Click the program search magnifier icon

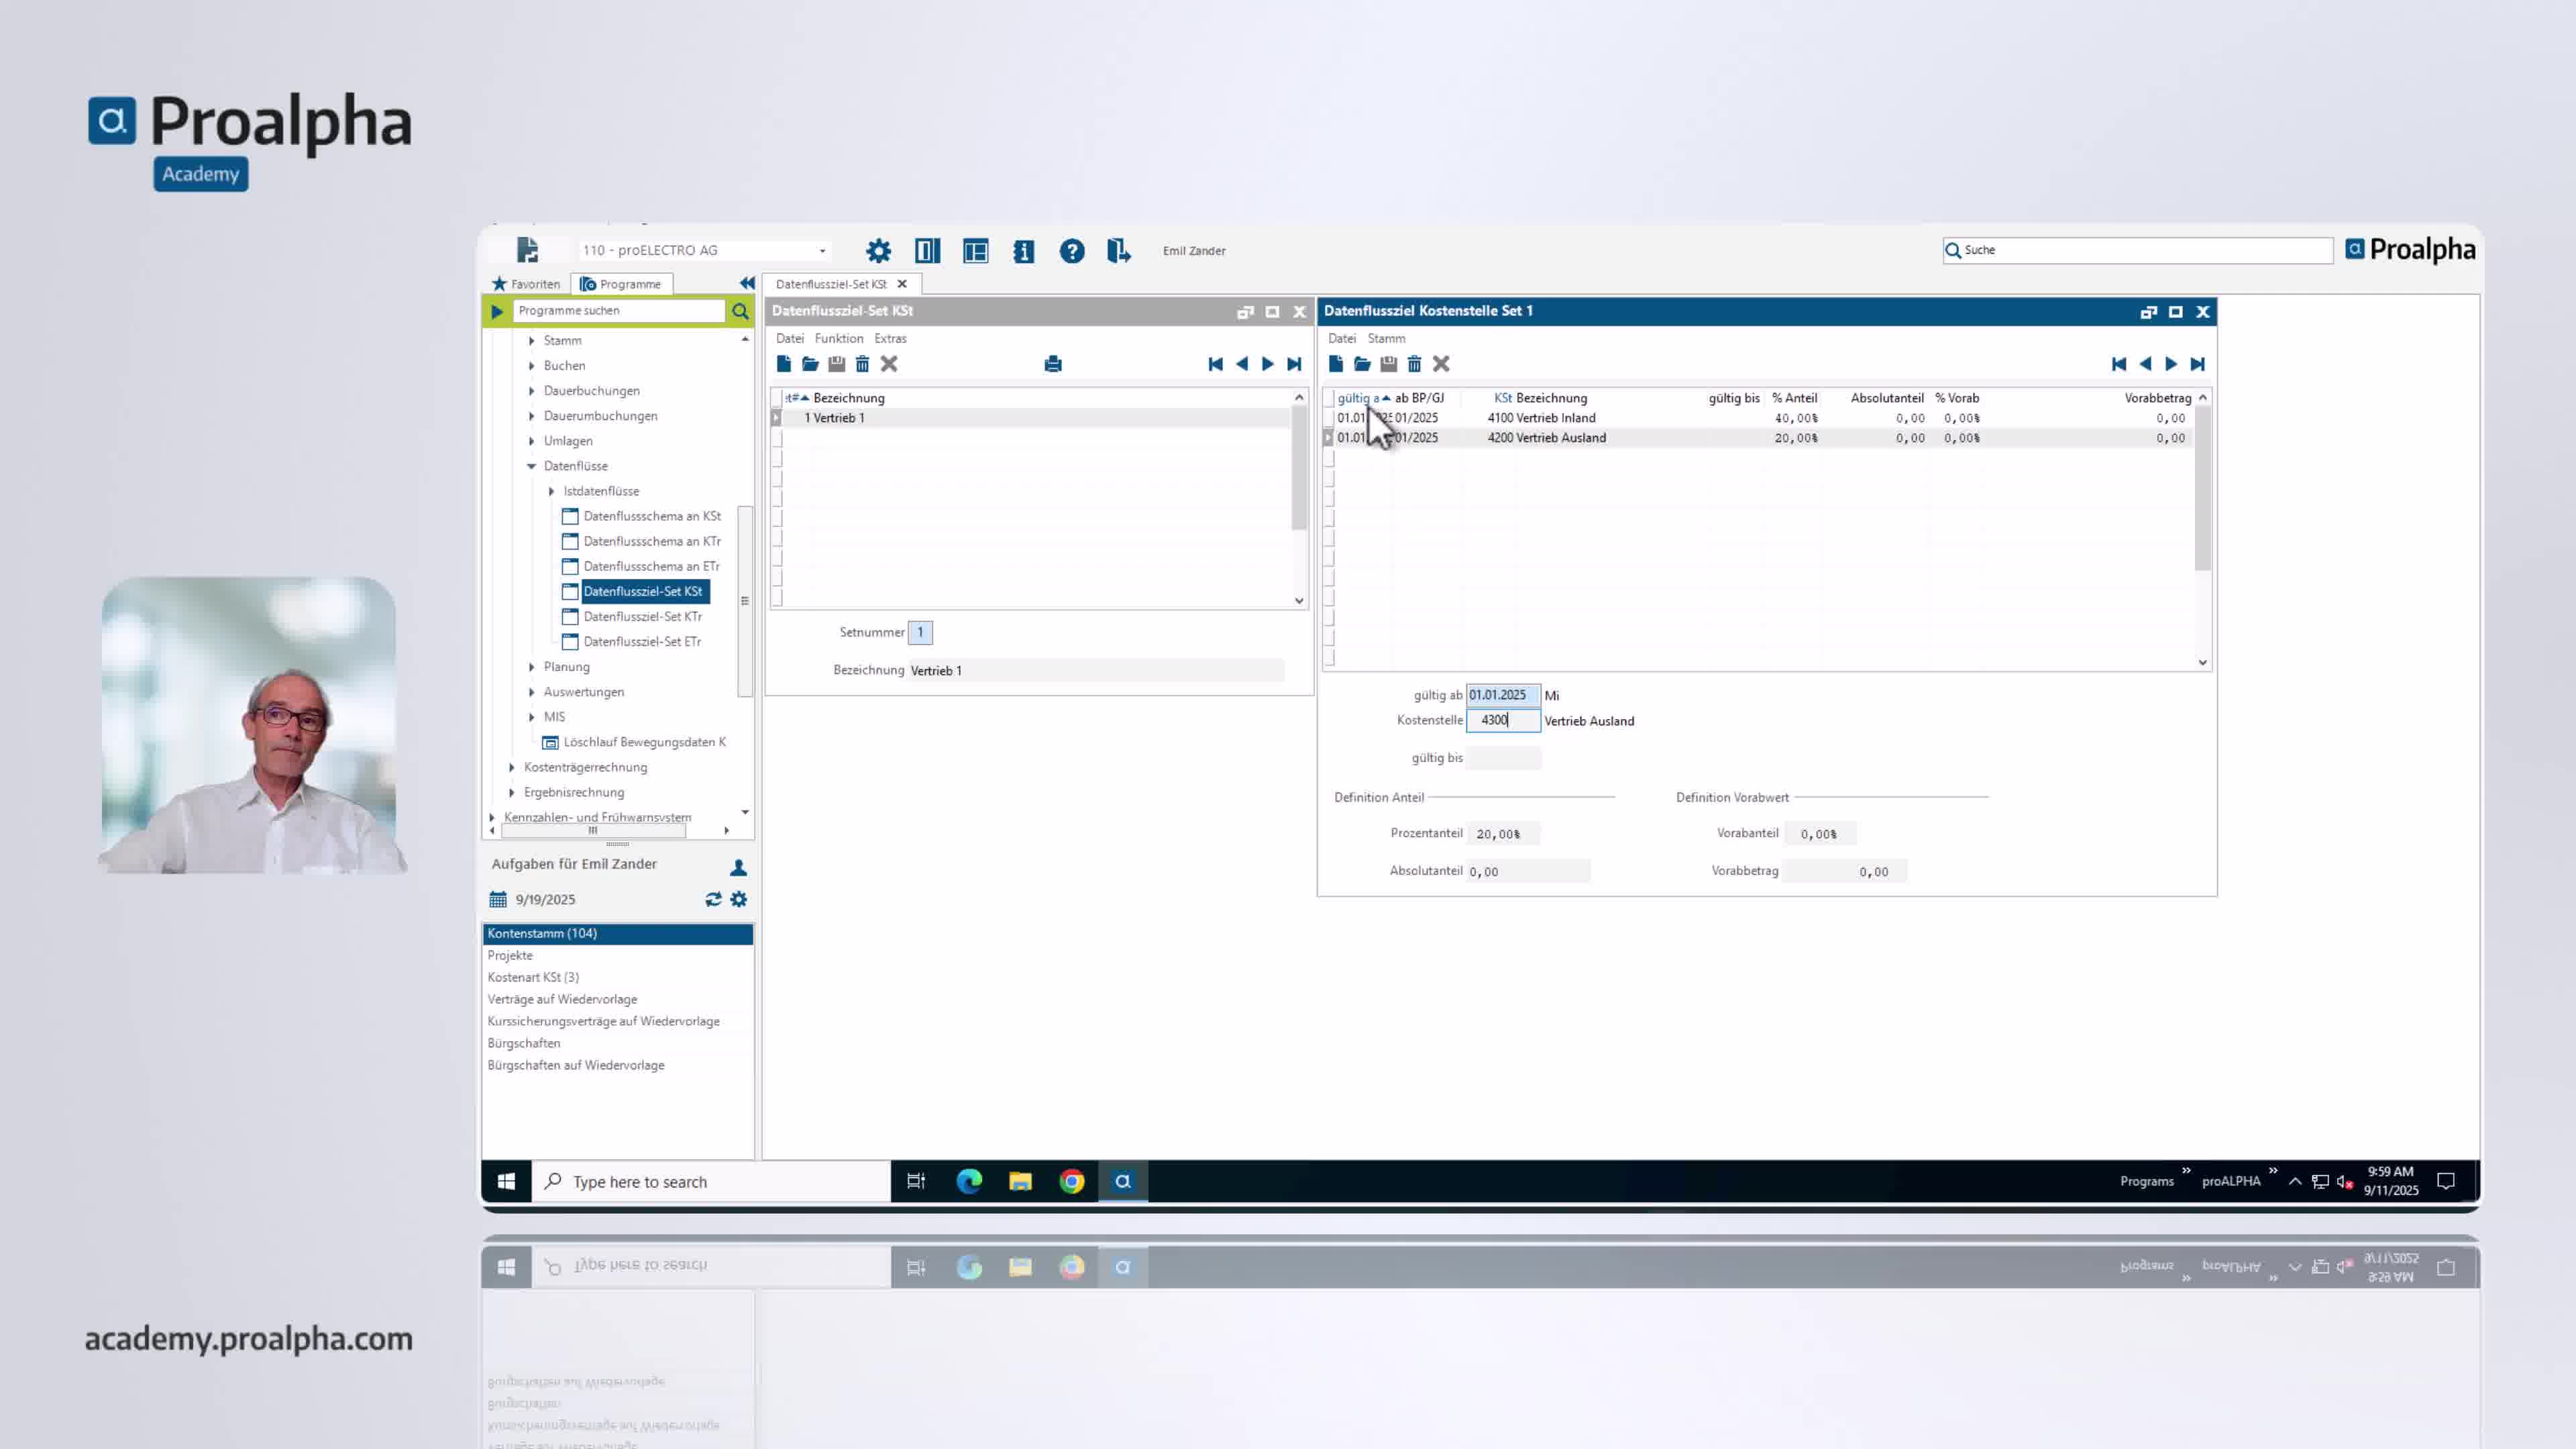[x=740, y=311]
